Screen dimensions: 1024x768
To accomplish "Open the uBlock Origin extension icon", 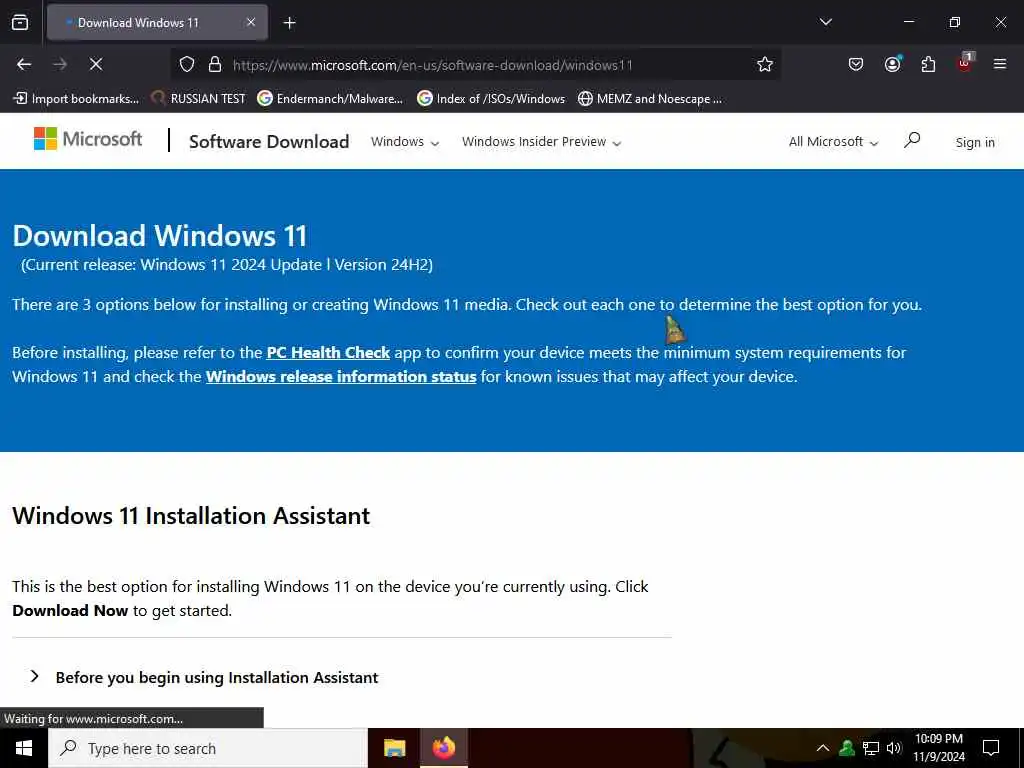I will click(965, 63).
